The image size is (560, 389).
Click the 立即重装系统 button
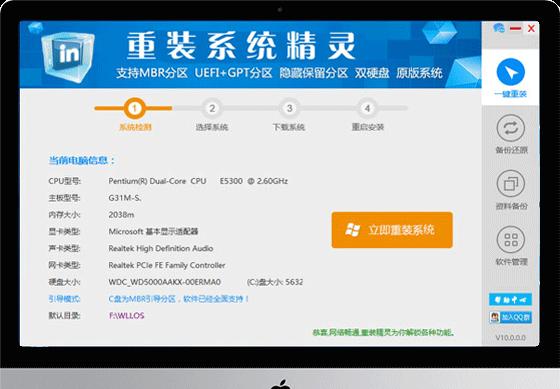click(x=392, y=230)
